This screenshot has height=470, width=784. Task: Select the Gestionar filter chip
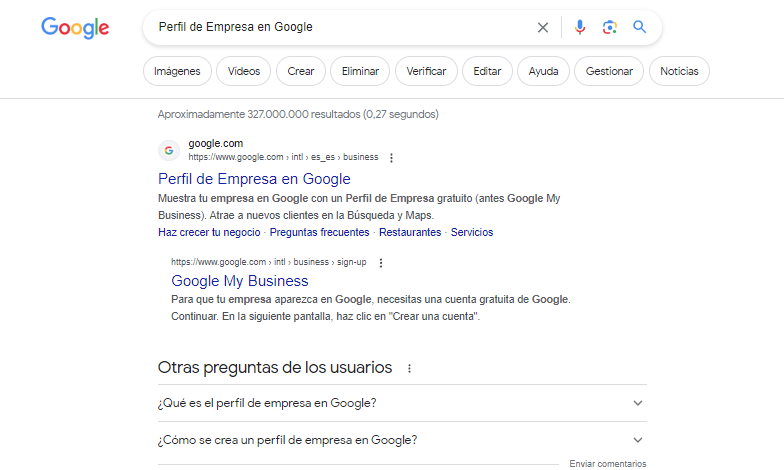pyautogui.click(x=609, y=71)
